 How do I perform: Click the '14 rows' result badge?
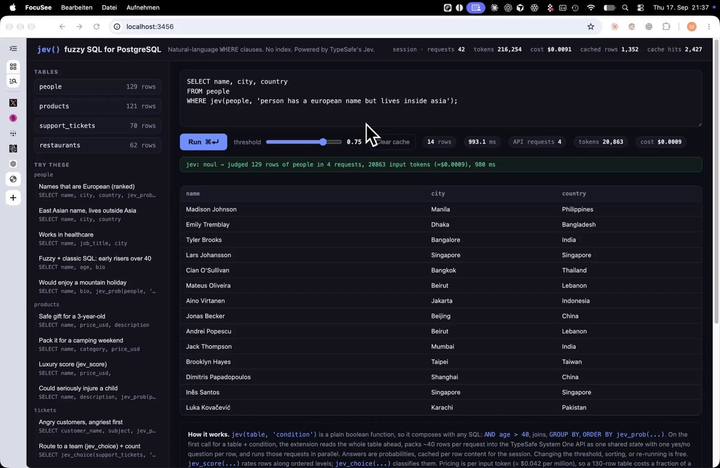[x=439, y=142]
